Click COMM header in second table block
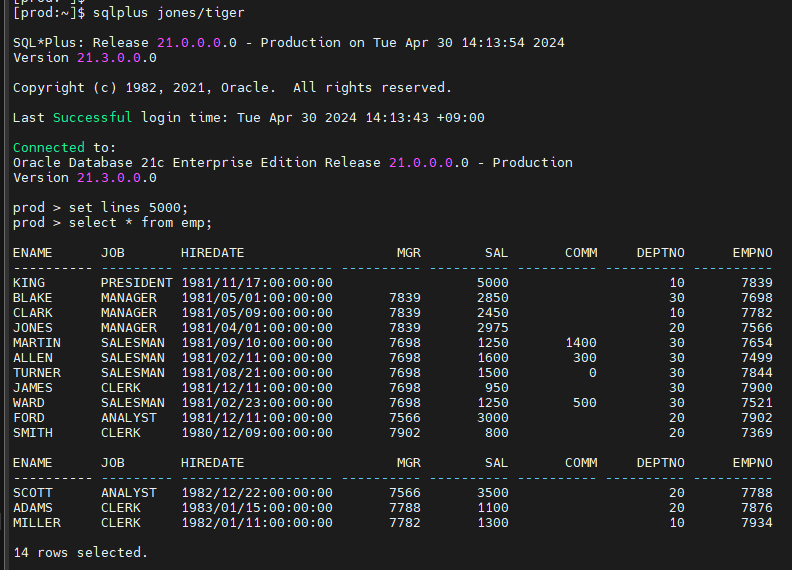792x570 pixels. click(581, 463)
